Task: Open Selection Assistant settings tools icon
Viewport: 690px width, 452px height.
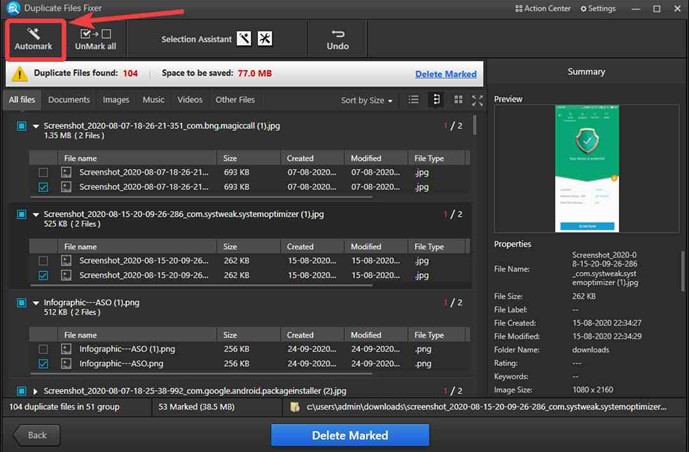Action: 264,39
